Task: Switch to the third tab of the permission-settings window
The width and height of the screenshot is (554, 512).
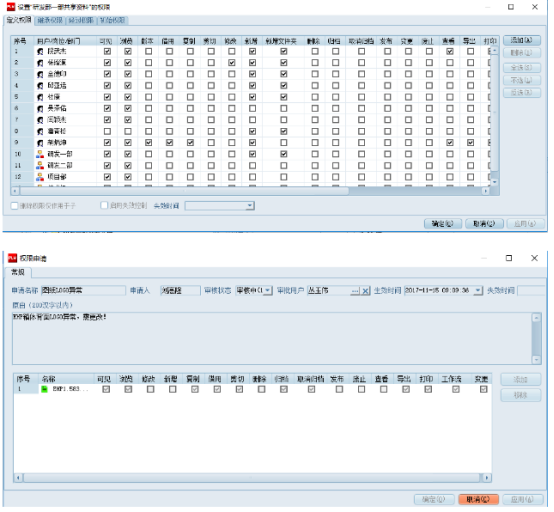Action: [81, 20]
